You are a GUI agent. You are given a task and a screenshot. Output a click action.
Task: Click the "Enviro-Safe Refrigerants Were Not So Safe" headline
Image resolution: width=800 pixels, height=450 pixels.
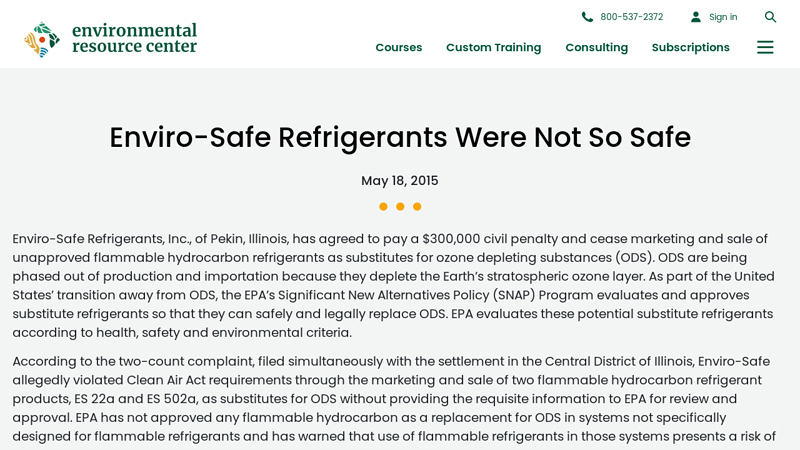pos(400,137)
